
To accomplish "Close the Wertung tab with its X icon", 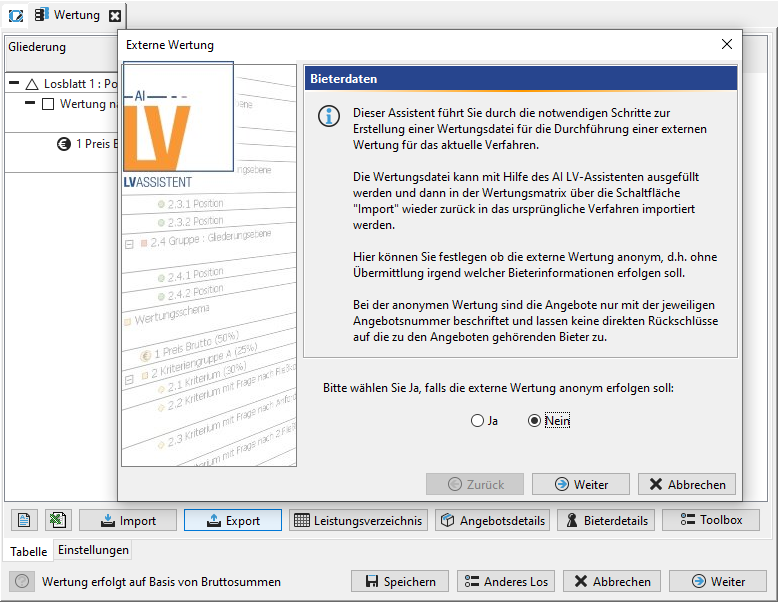I will (x=115, y=16).
